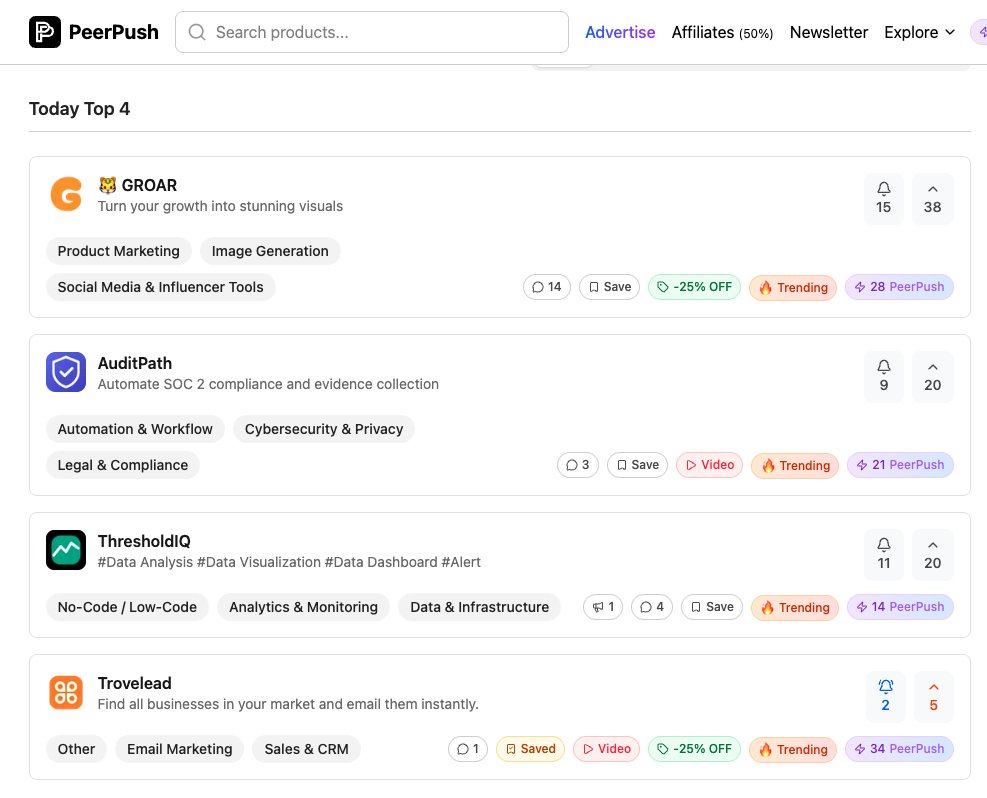The height and width of the screenshot is (798, 987).
Task: Filter by Automation & Workflow tag
Action: (135, 429)
